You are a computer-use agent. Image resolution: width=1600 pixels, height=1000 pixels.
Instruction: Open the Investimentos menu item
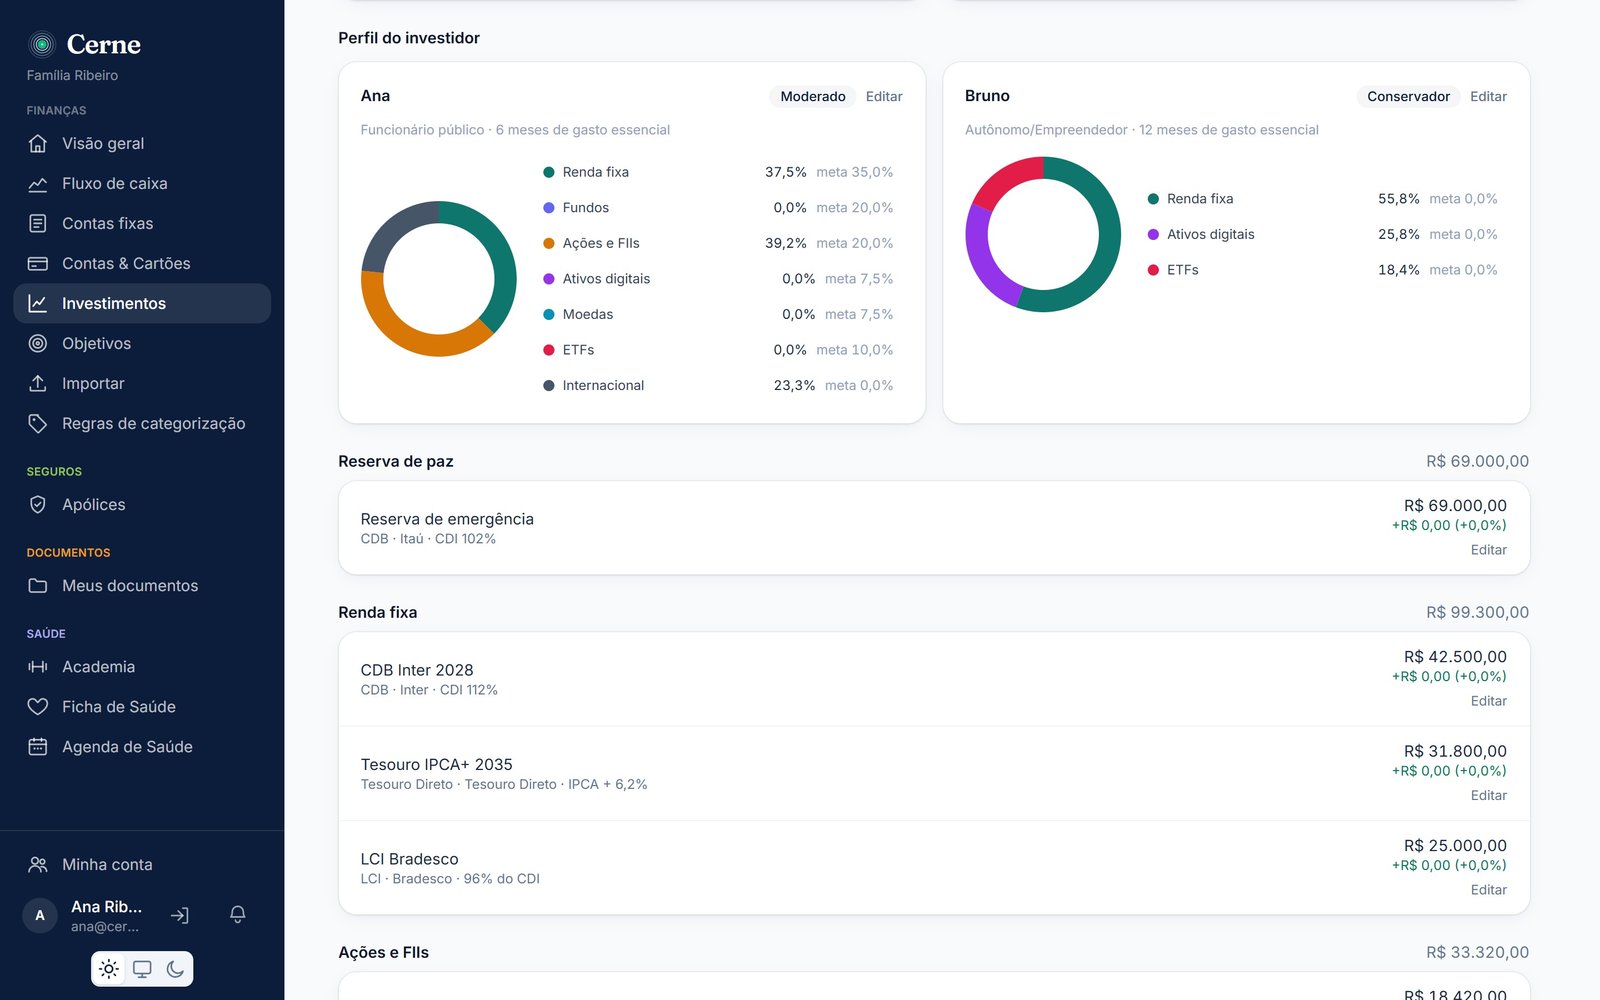(142, 303)
